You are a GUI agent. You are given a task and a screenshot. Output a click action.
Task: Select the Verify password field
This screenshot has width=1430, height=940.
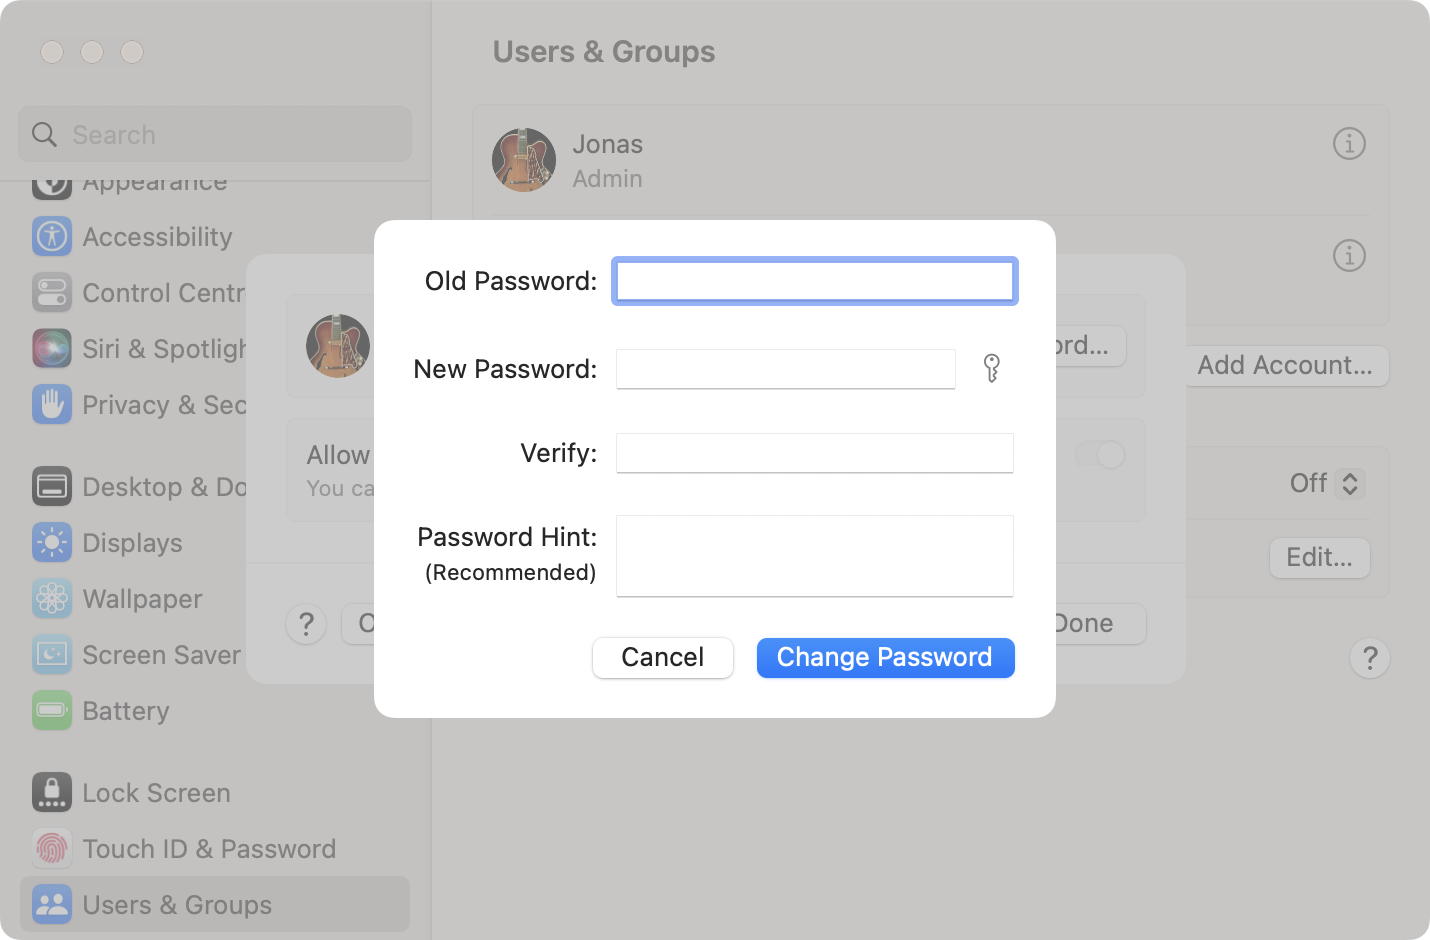(814, 453)
